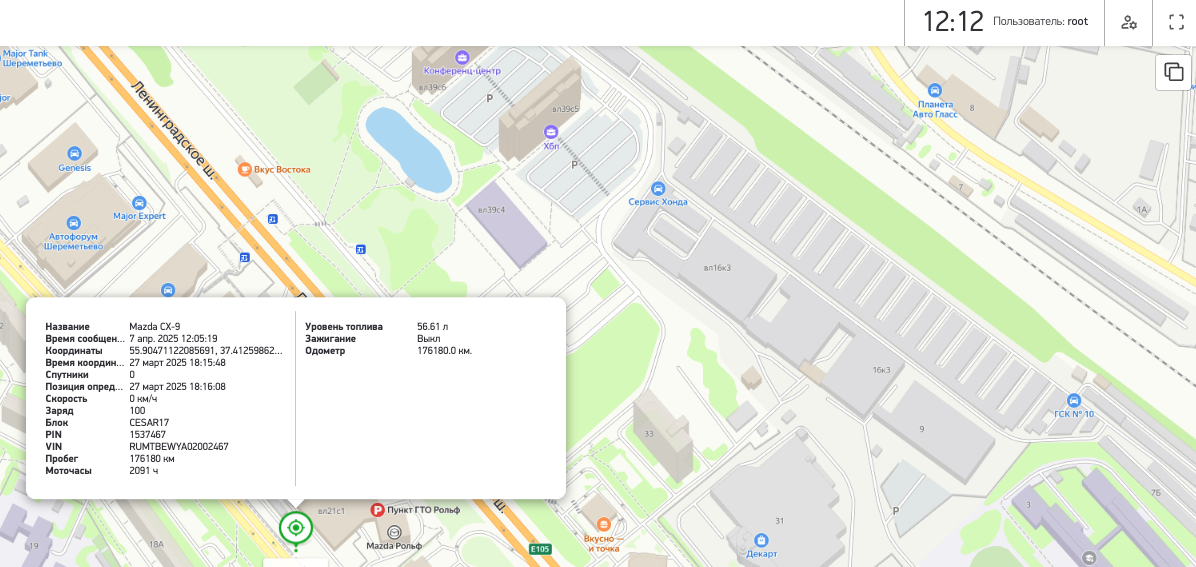Open the map layers overlay button
1196x567 pixels.
[x=1174, y=72]
